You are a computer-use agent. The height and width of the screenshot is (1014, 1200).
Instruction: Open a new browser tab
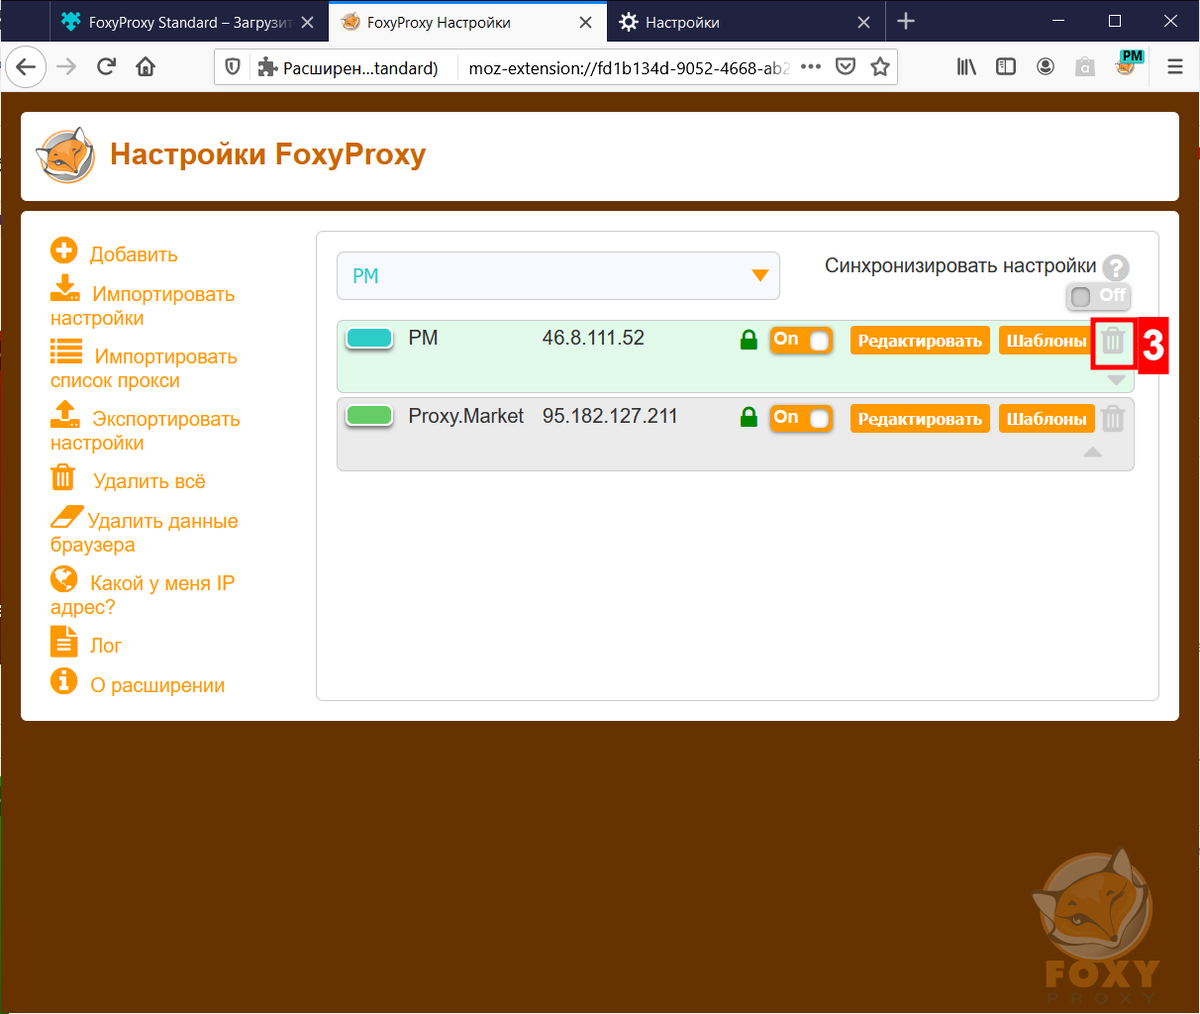click(x=906, y=21)
